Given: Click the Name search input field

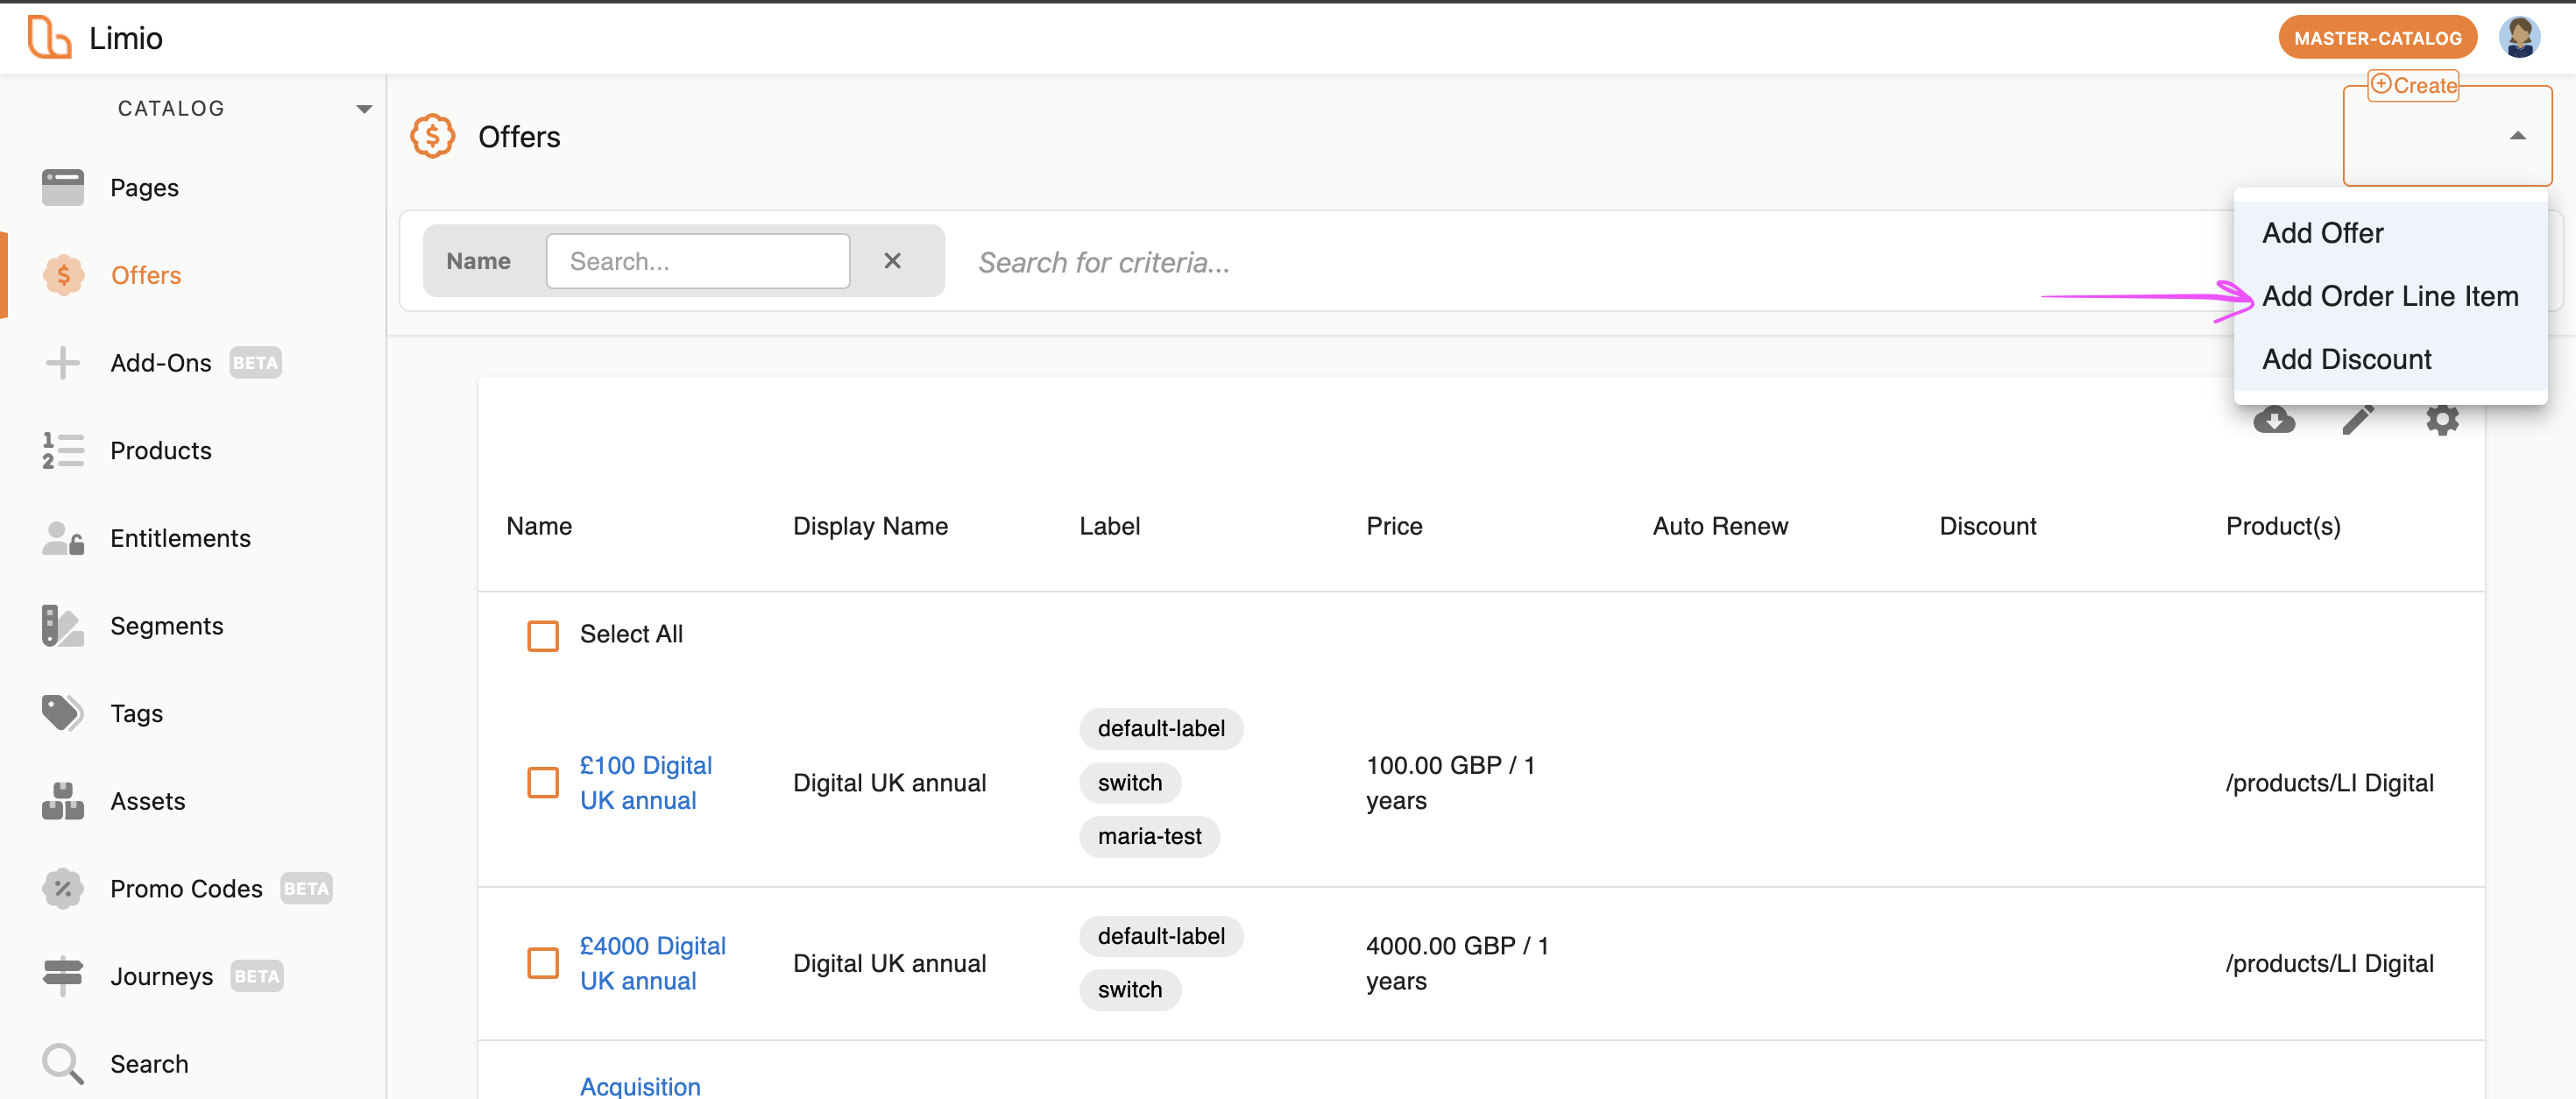Looking at the screenshot, I should click(x=697, y=262).
